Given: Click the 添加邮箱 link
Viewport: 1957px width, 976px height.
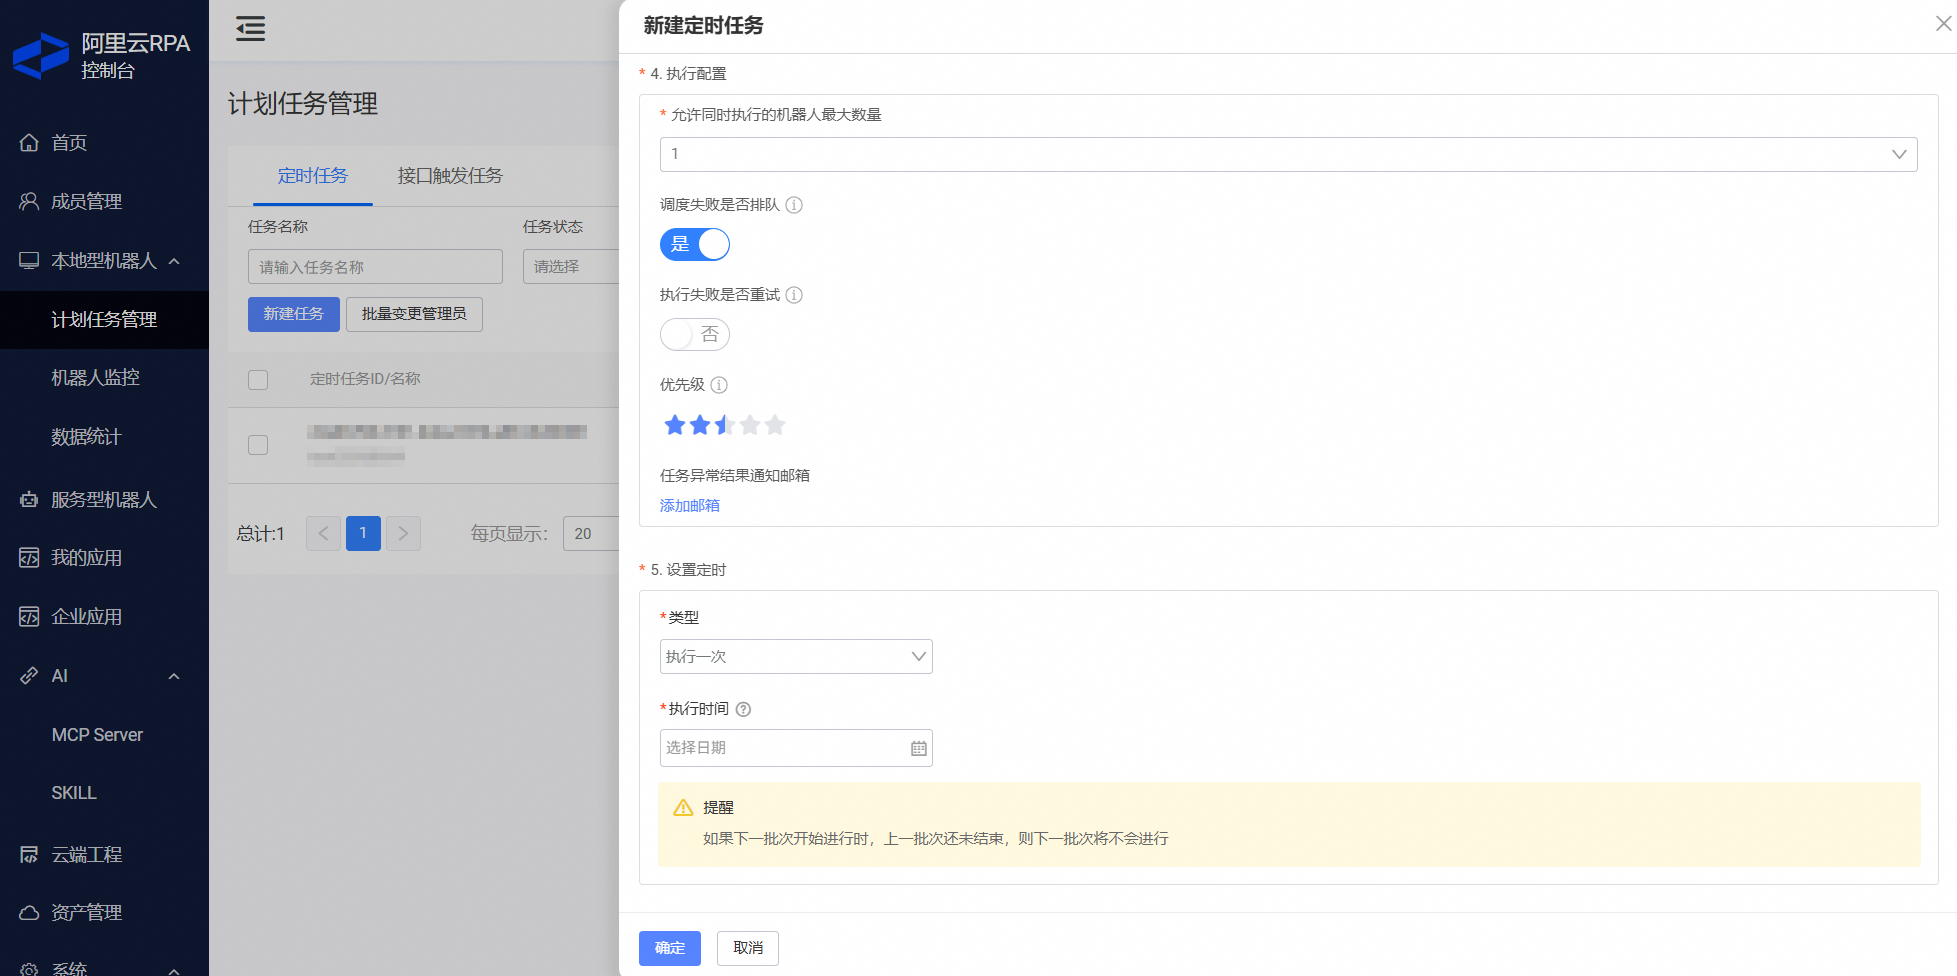Looking at the screenshot, I should [x=690, y=506].
